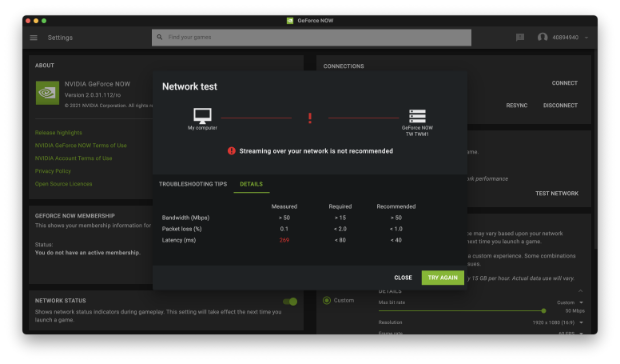
Task: Click the GeForce NOW title bar icon
Action: click(290, 21)
